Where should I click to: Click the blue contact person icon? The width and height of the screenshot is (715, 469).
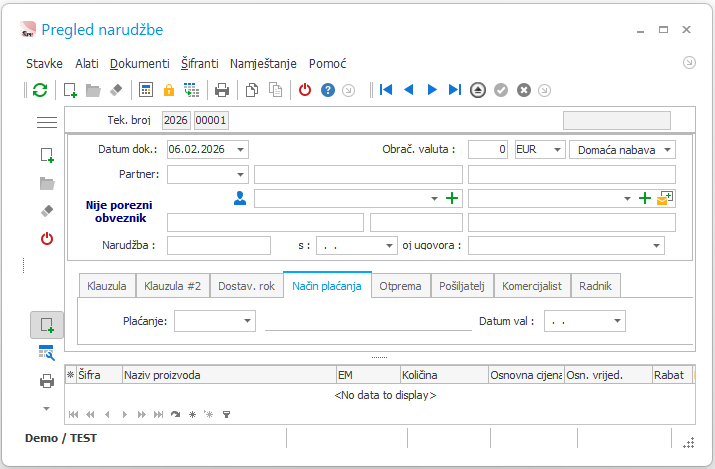tap(240, 198)
